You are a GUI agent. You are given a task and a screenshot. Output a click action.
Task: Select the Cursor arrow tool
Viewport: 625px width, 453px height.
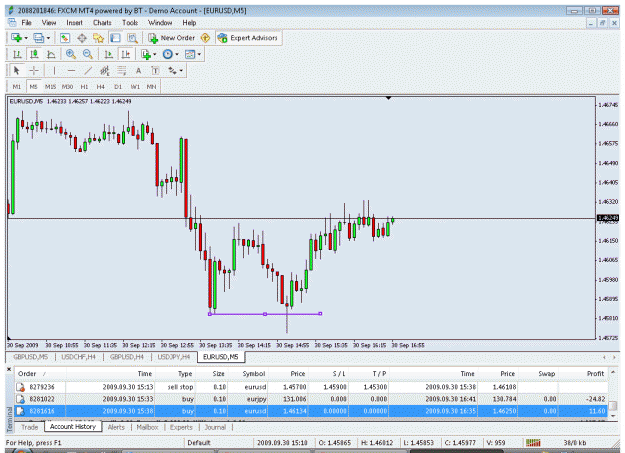pyautogui.click(x=16, y=71)
